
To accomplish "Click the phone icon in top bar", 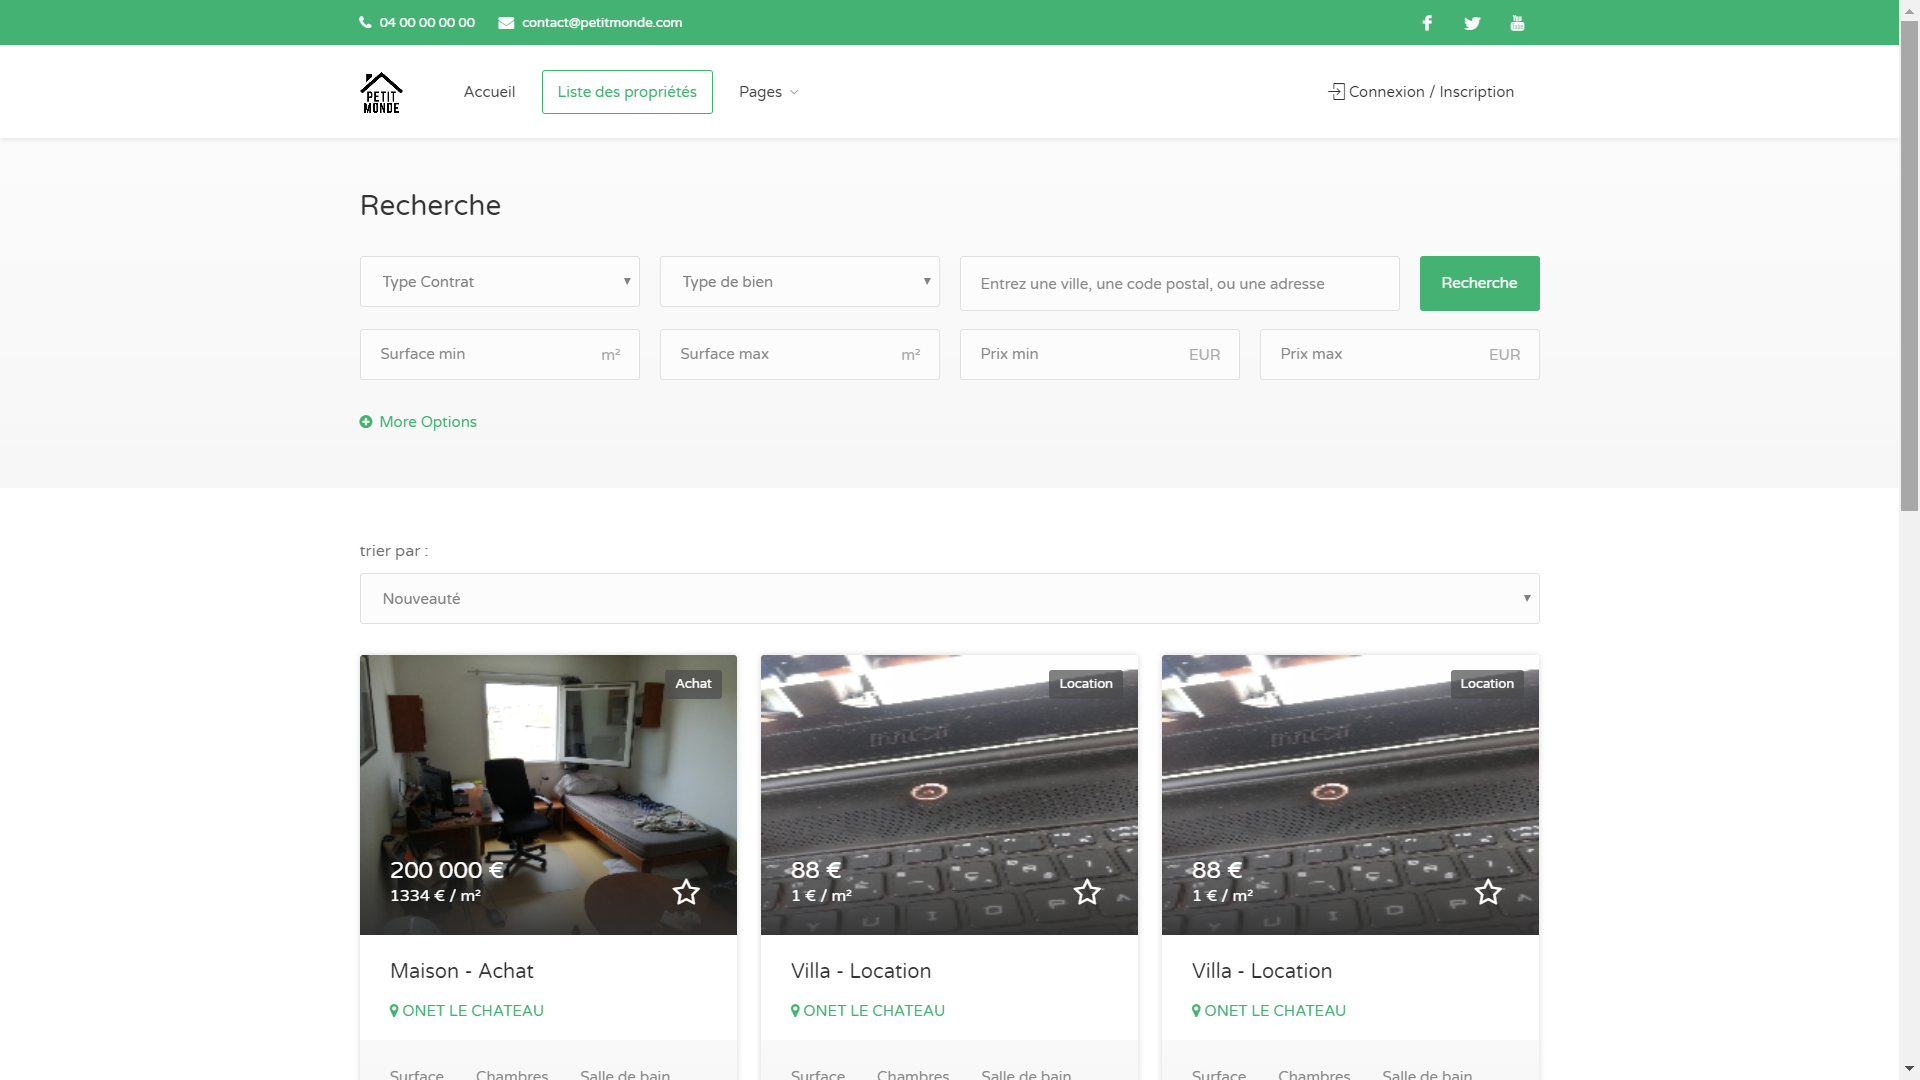I will click(365, 22).
